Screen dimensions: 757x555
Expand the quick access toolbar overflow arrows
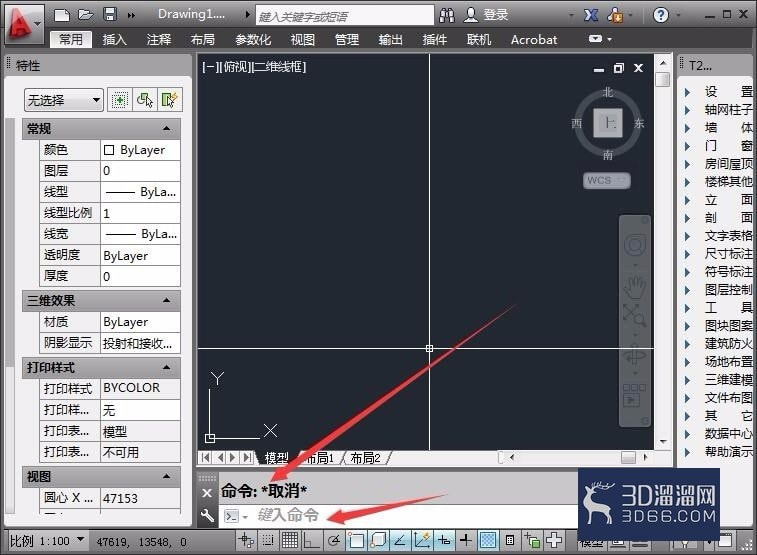coord(131,15)
